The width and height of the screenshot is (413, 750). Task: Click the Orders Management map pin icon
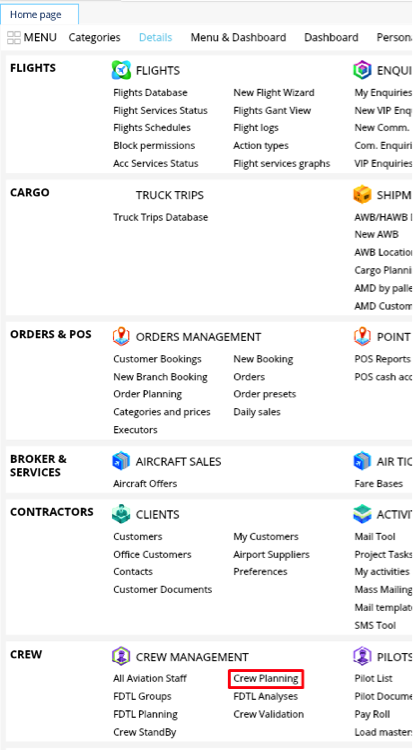click(121, 337)
